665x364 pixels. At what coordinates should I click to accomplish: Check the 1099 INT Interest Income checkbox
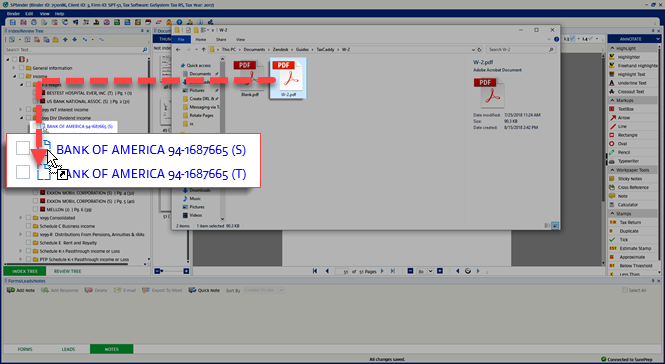click(28, 109)
